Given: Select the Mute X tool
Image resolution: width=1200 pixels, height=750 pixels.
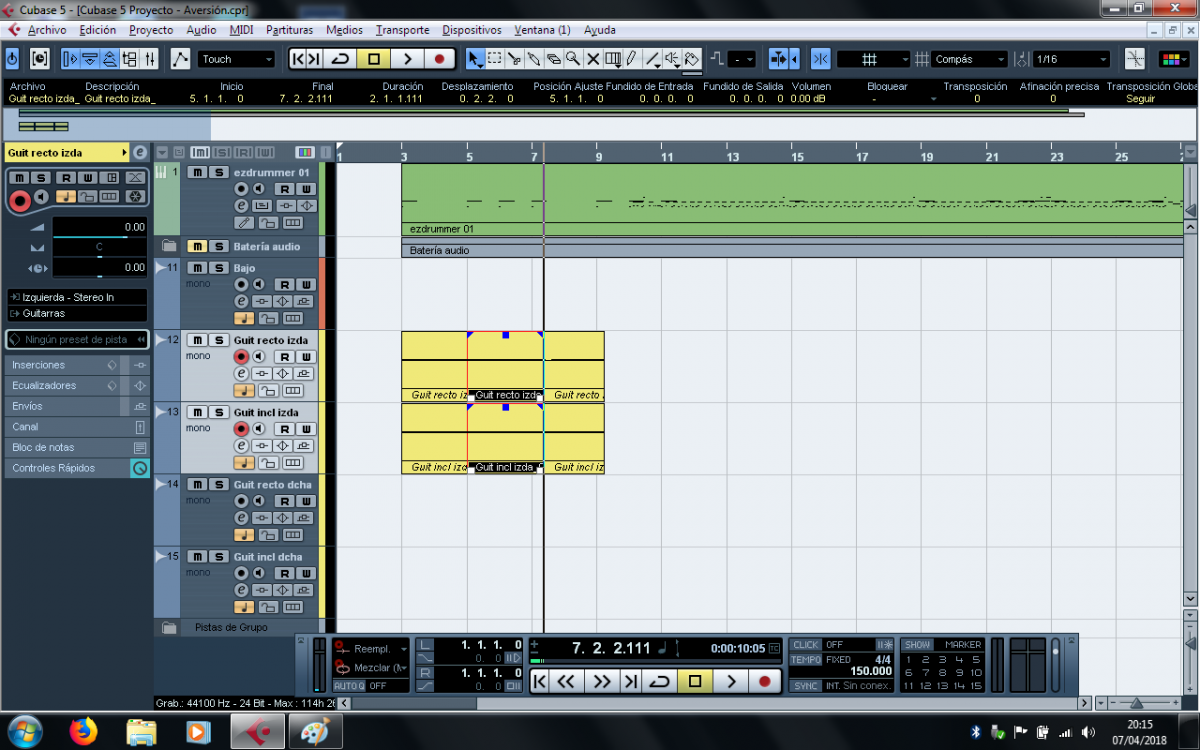Looking at the screenshot, I should tap(593, 59).
